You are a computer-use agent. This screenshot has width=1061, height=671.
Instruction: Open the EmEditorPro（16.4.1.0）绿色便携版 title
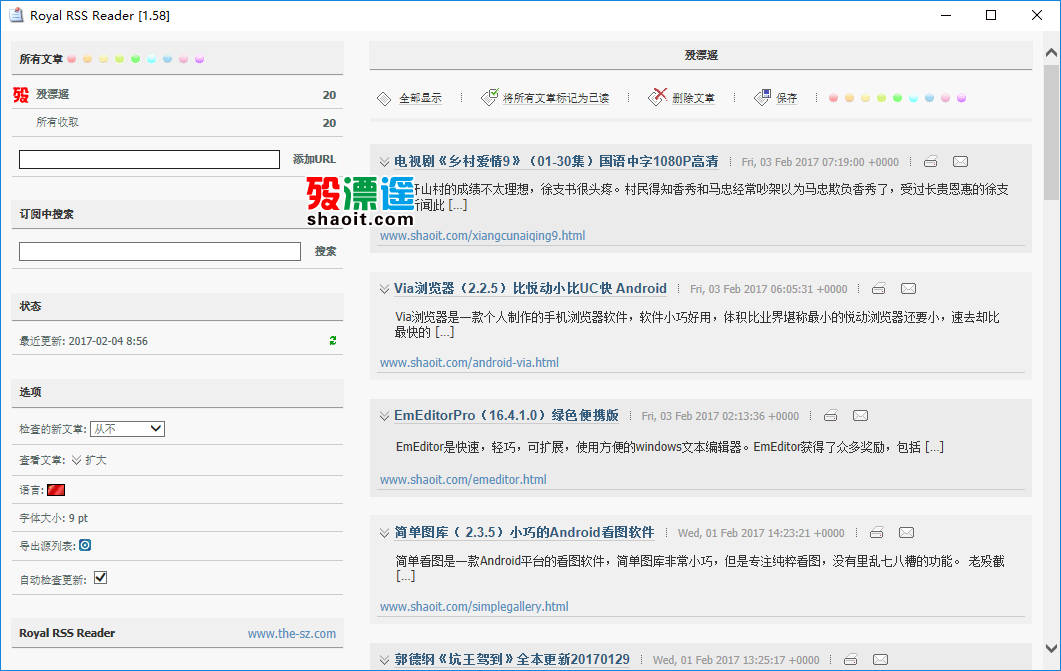pos(506,415)
